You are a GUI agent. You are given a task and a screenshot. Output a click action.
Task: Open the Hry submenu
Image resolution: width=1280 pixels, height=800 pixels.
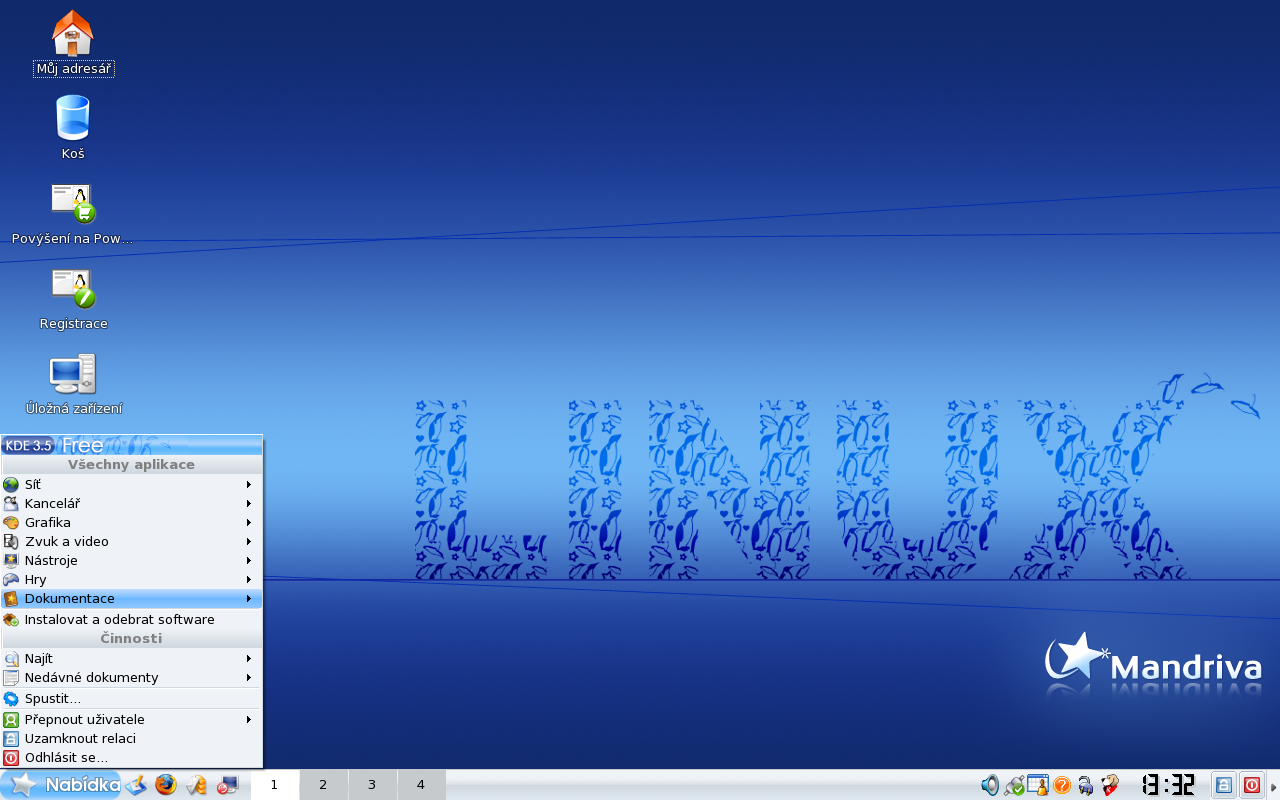tap(131, 579)
